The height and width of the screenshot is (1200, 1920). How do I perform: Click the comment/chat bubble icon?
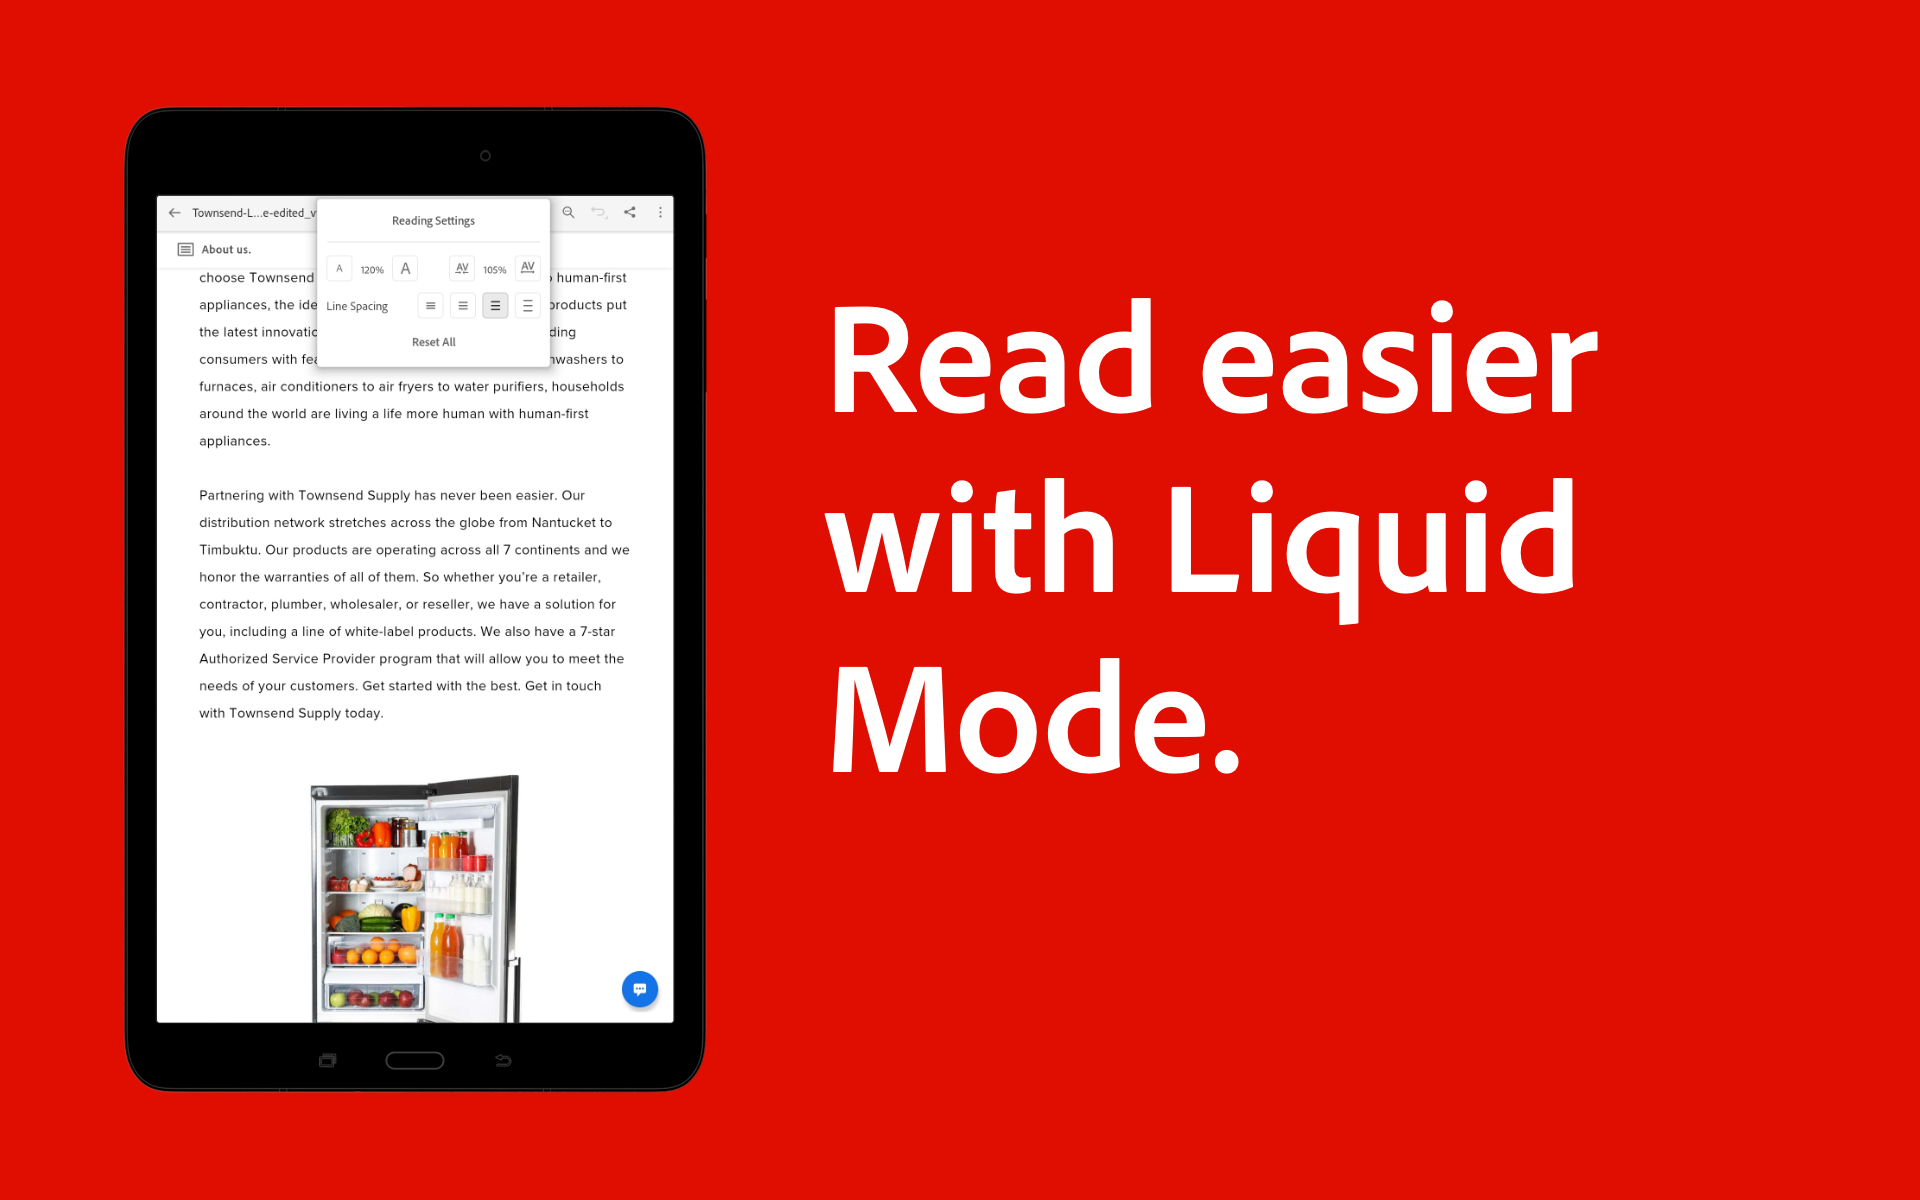coord(640,988)
